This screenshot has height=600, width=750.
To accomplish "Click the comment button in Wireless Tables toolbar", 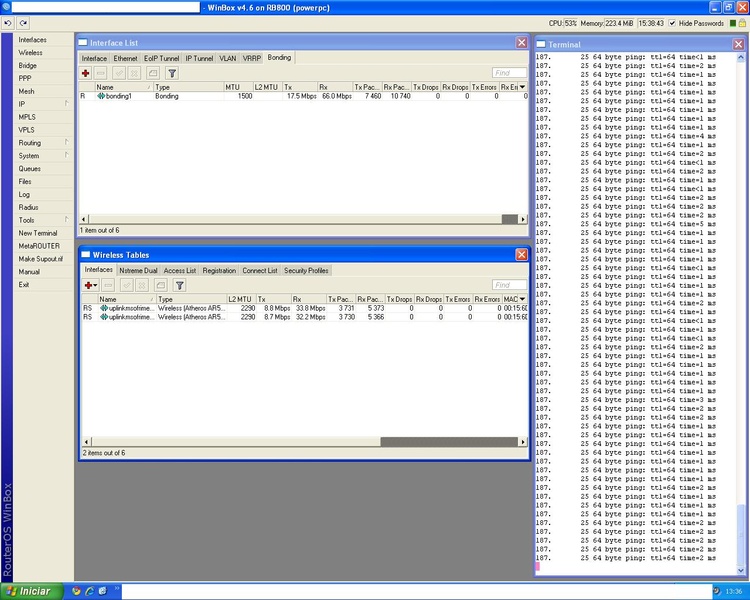I will coord(160,285).
